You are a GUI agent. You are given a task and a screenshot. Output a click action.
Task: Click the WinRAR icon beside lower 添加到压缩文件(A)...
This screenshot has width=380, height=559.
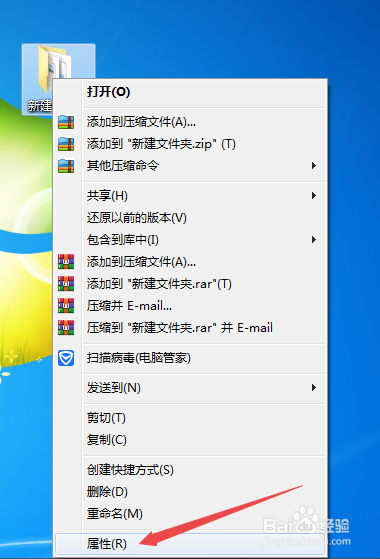66,262
